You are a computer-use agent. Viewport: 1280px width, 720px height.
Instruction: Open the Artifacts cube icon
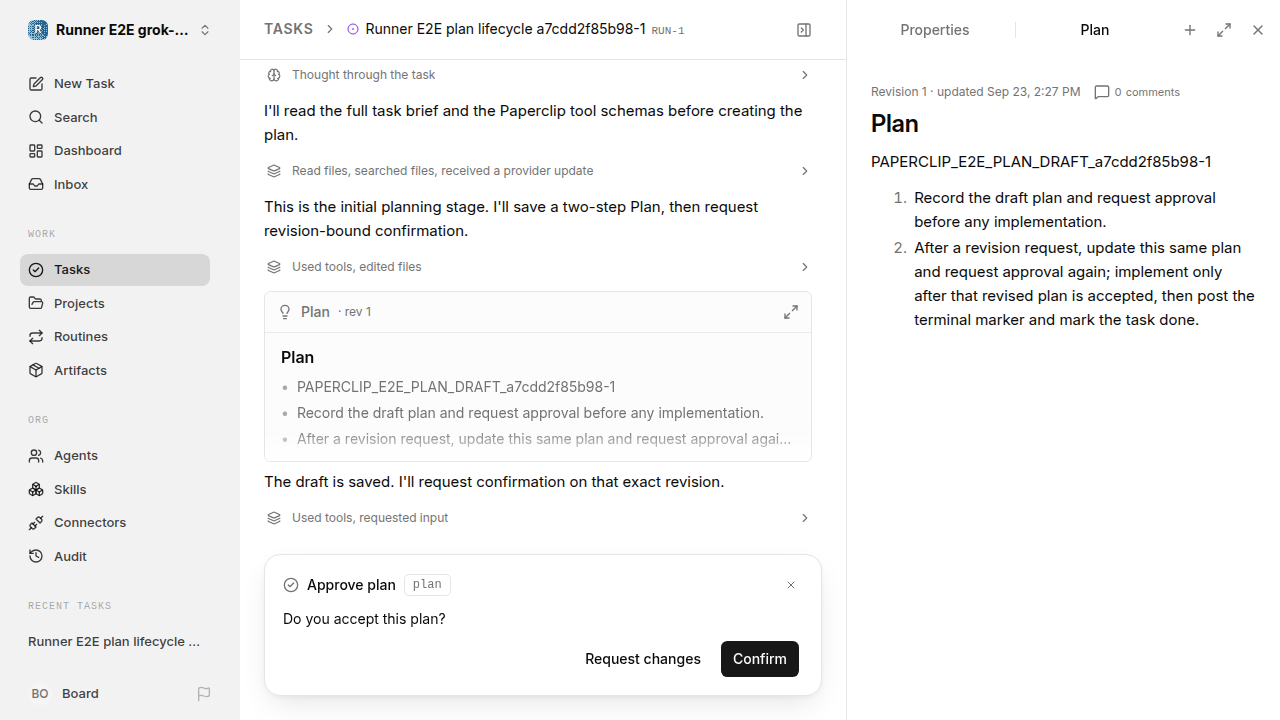(36, 370)
